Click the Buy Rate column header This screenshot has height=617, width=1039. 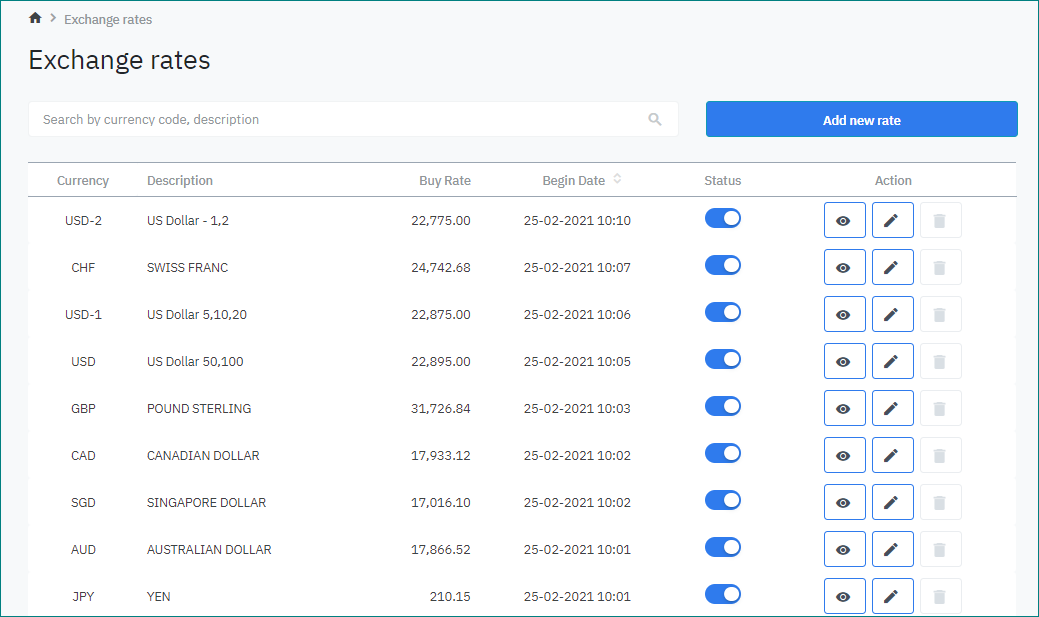(x=444, y=181)
